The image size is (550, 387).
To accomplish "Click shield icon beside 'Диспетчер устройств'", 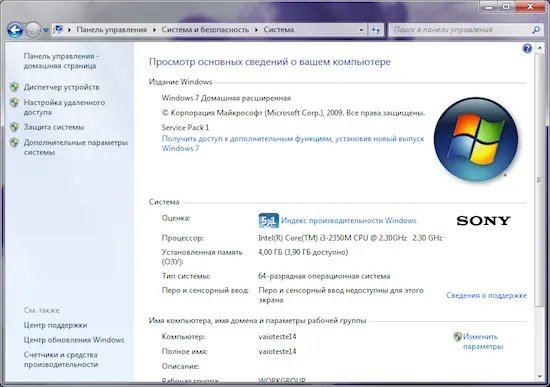I will (x=14, y=87).
